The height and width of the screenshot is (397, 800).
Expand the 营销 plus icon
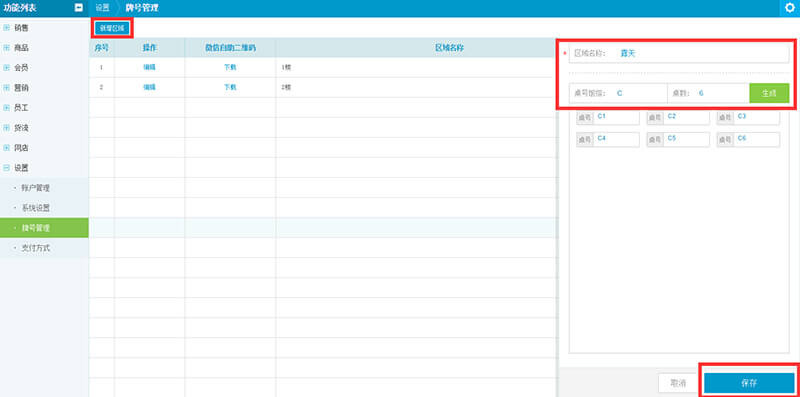pos(7,88)
